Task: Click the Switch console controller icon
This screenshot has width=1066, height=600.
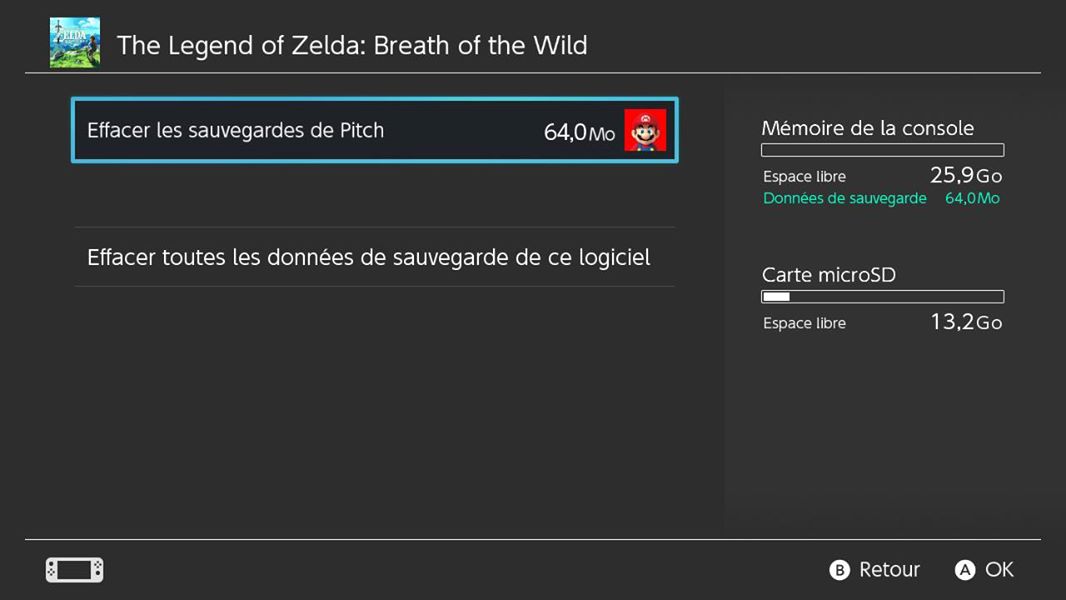Action: pos(75,569)
